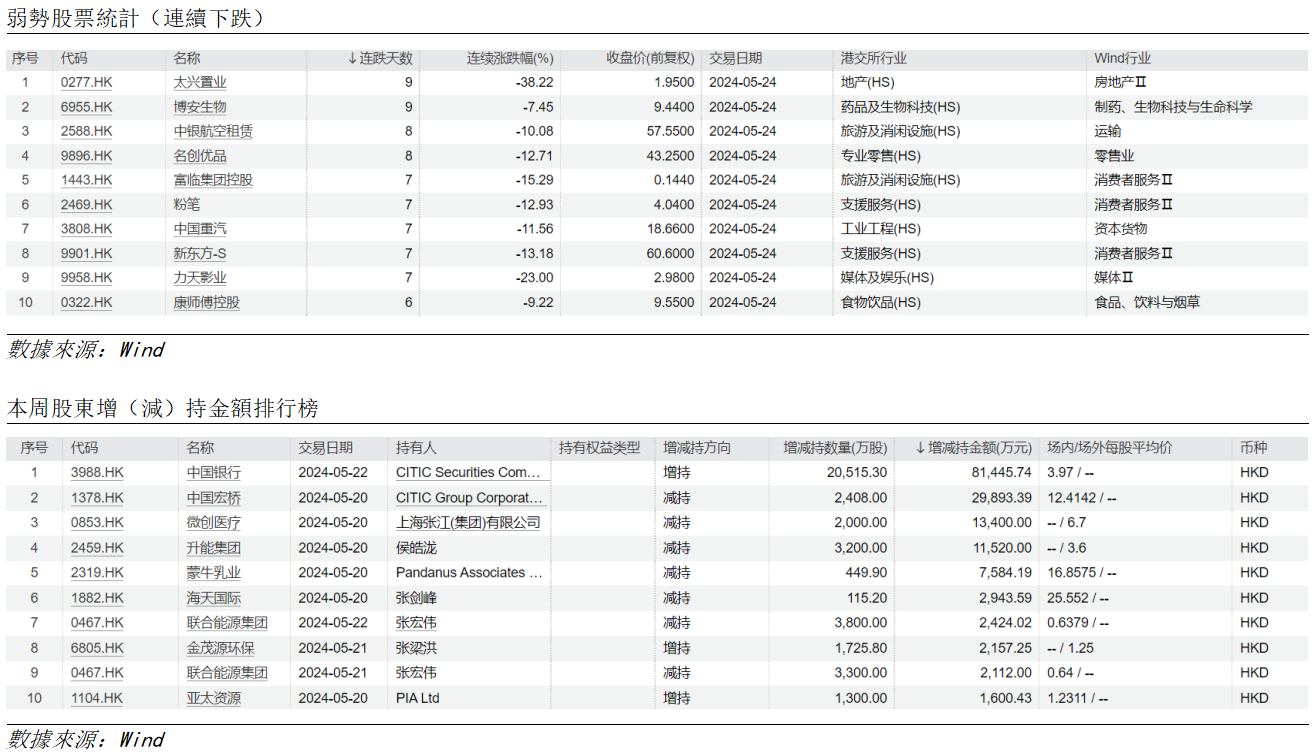Open stock code link 2588.HK
The image size is (1314, 755).
point(86,131)
